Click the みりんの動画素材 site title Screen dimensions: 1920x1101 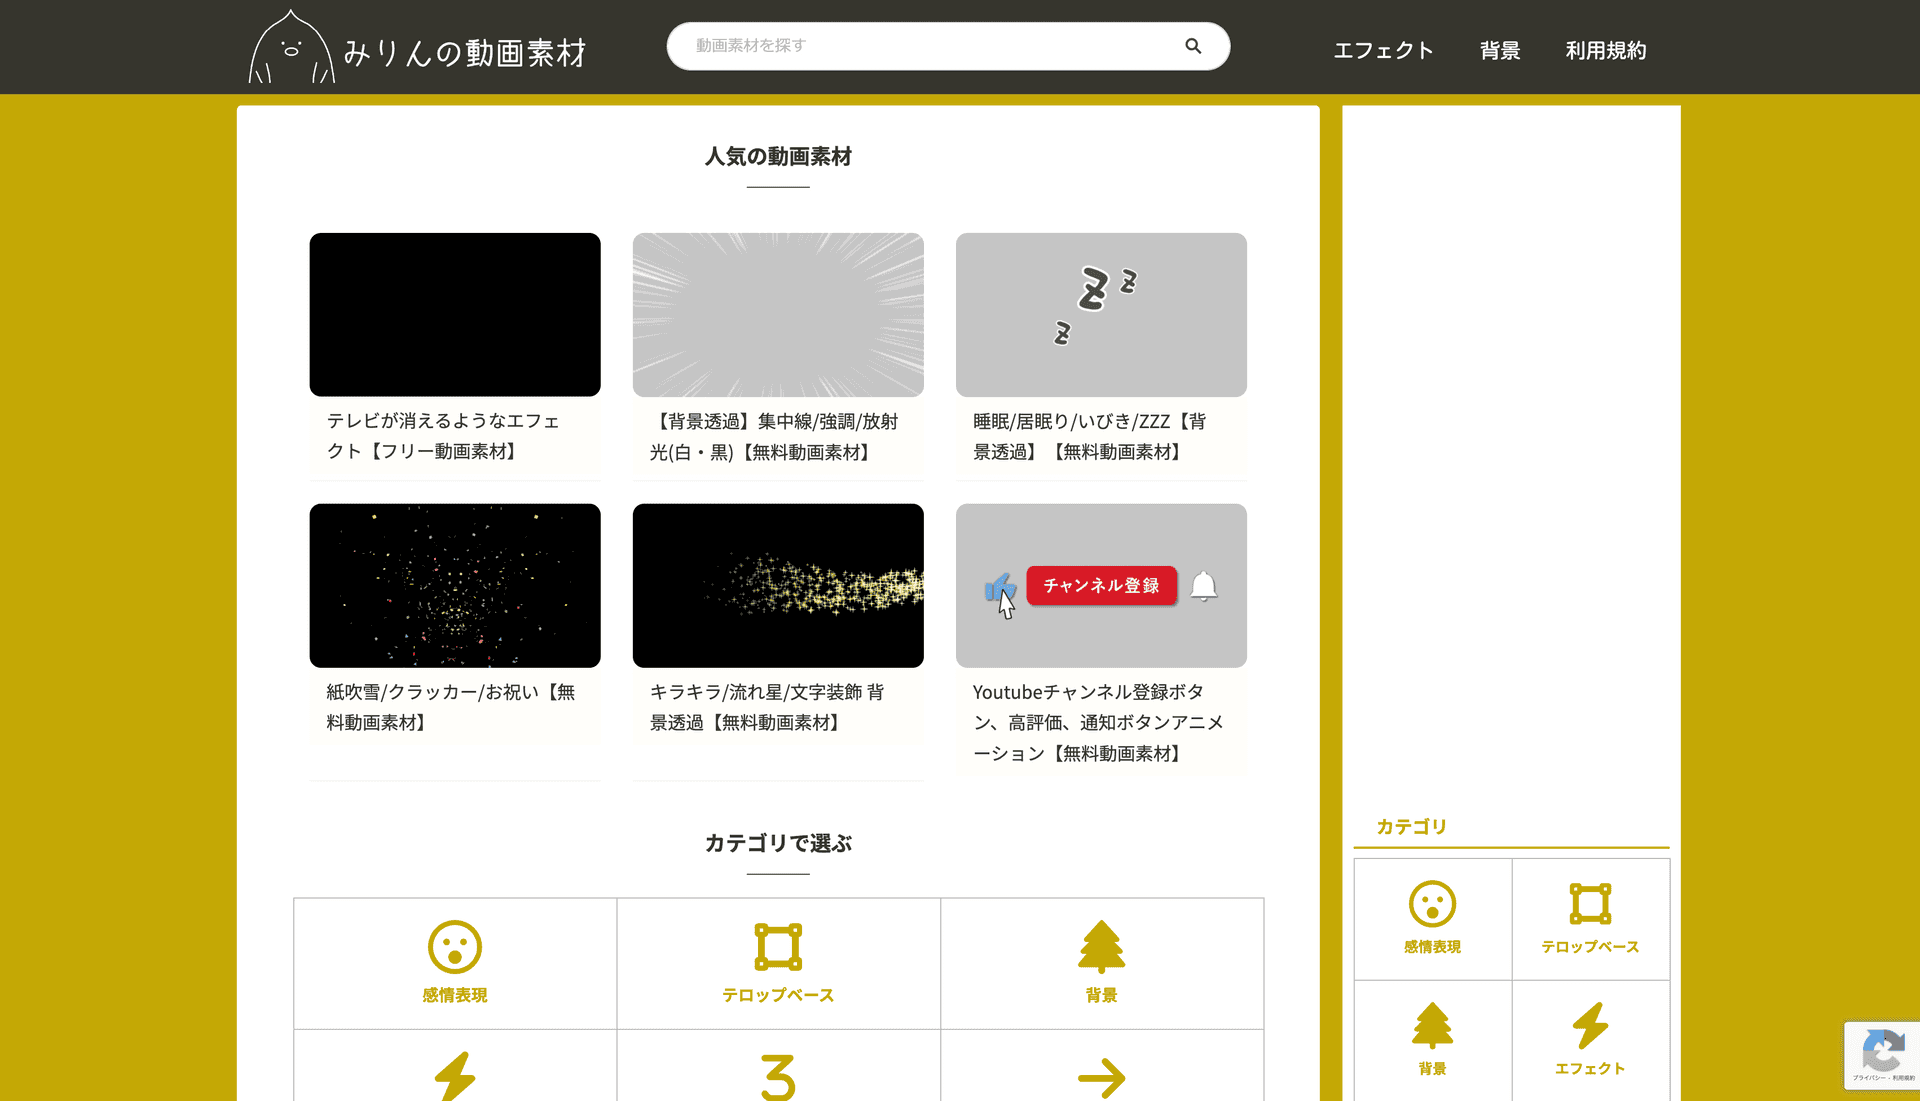[465, 53]
